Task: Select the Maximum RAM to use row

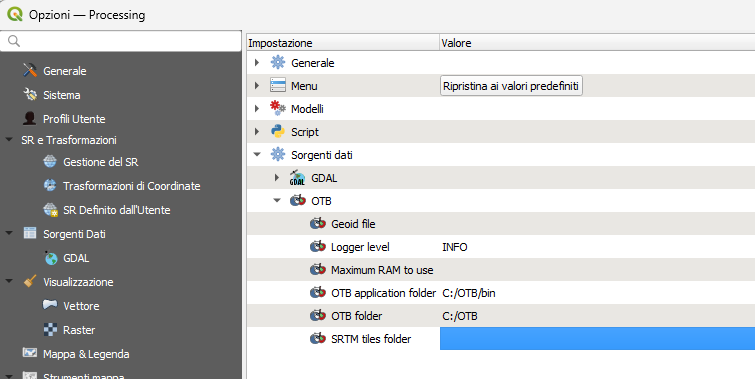Action: pyautogui.click(x=501, y=270)
